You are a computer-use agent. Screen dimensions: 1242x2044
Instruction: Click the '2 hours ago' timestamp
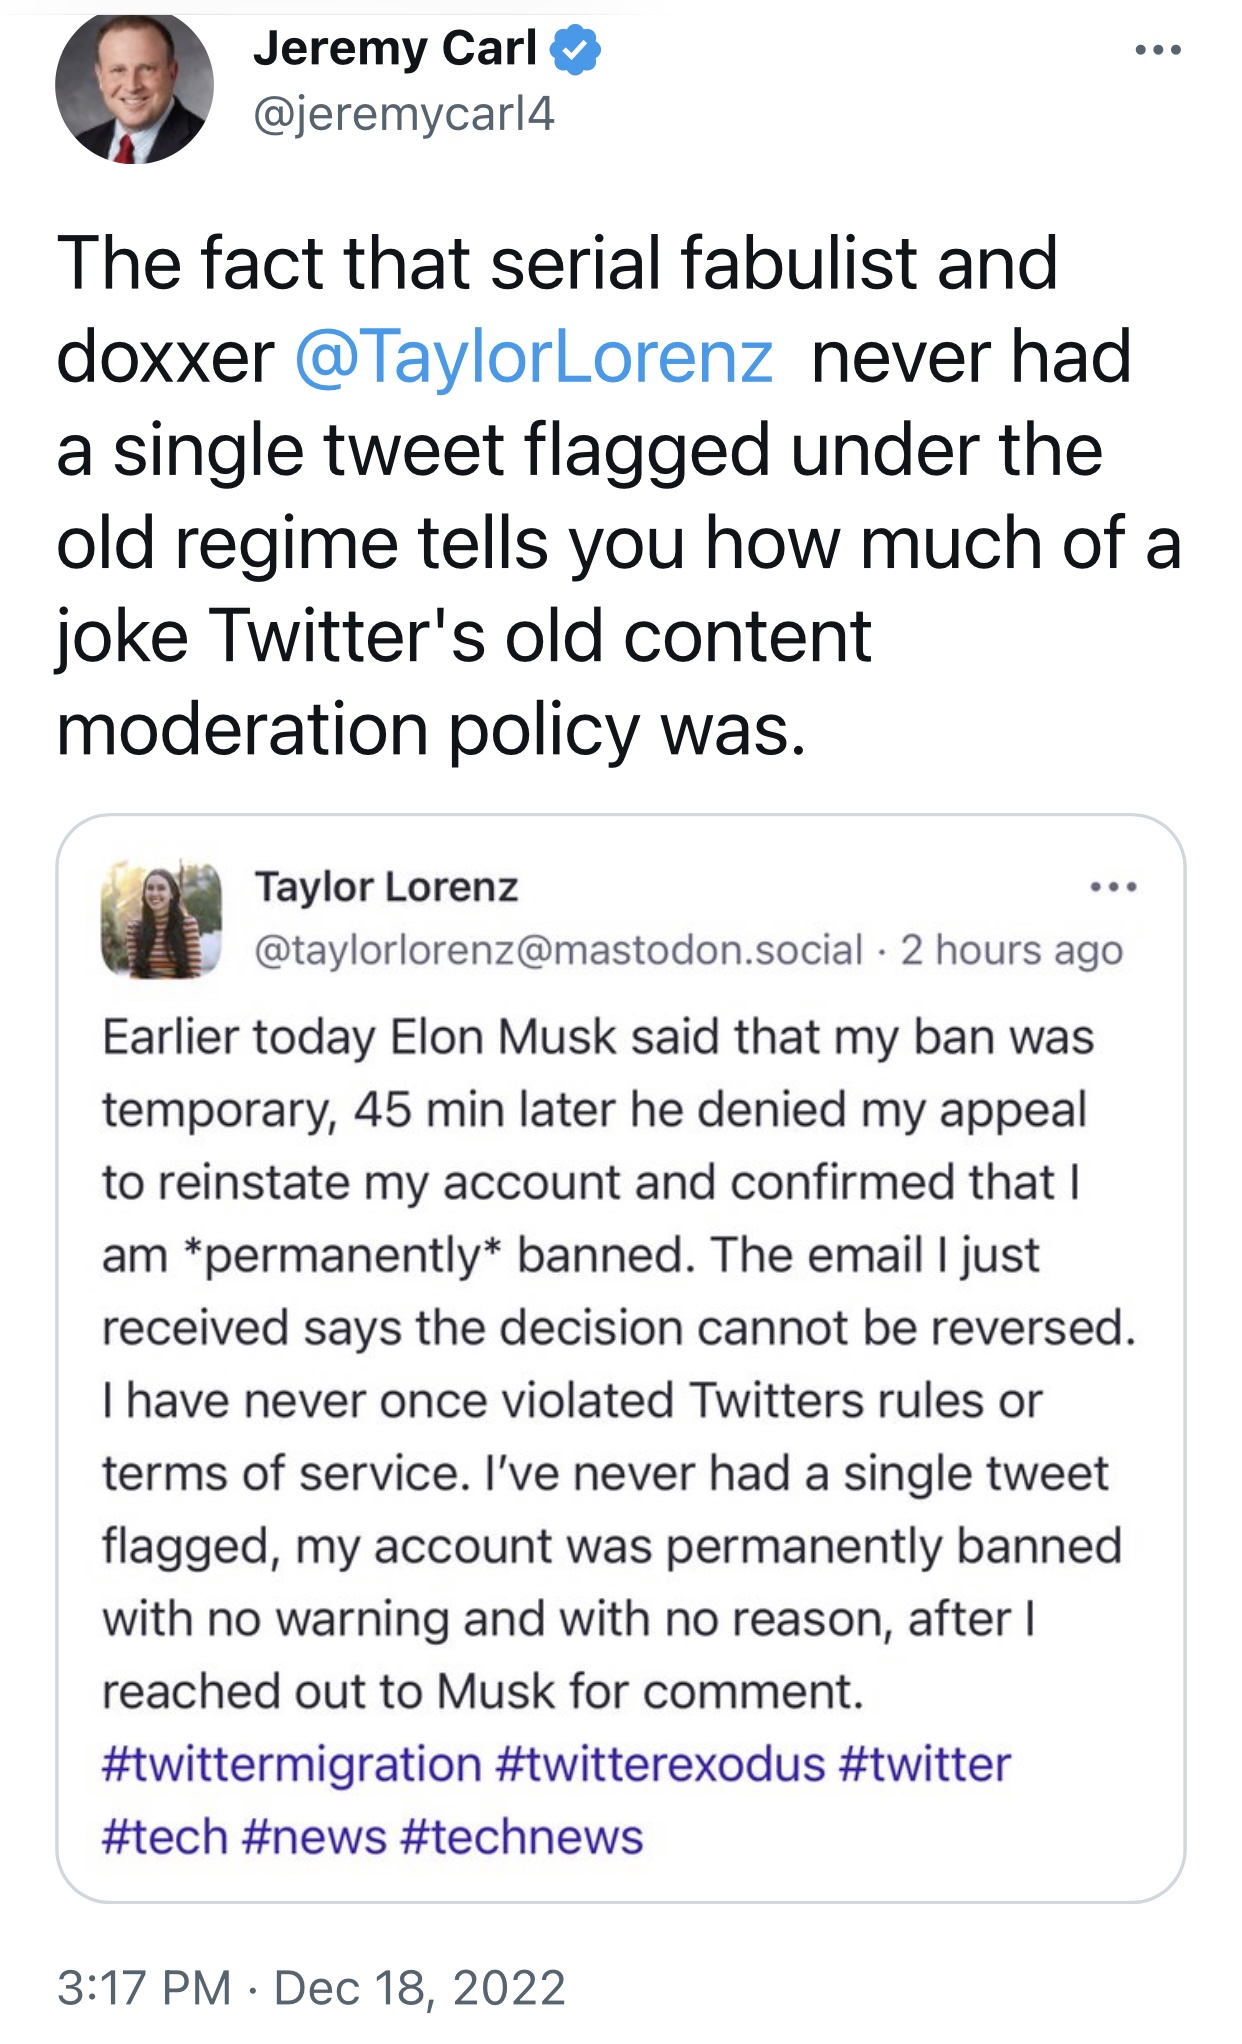point(1011,949)
